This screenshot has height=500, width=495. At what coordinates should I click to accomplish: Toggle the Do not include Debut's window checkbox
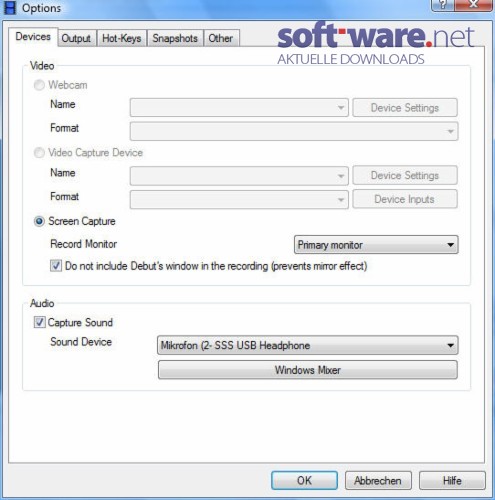[x=56, y=266]
